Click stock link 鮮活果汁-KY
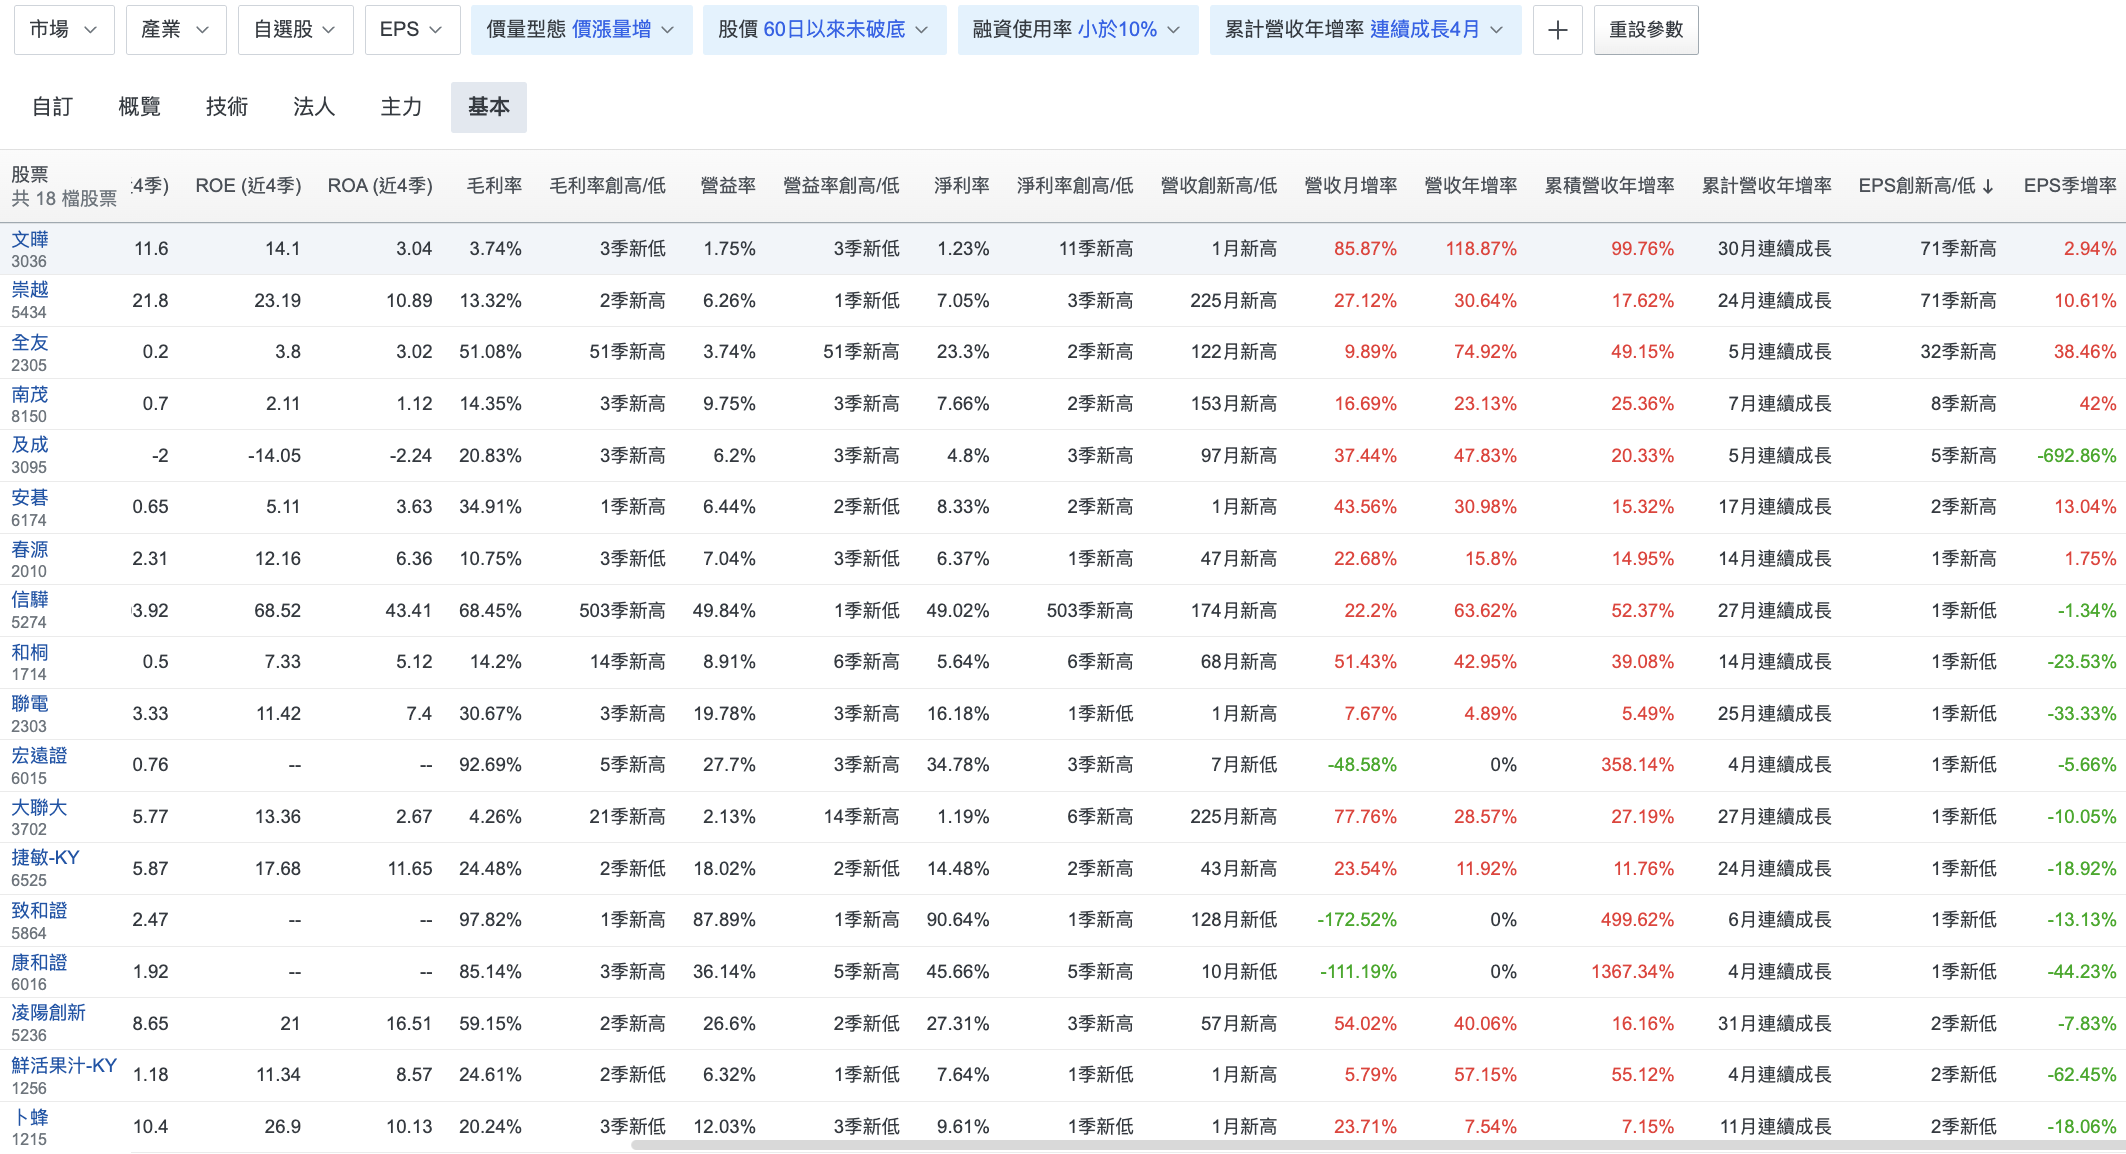 coord(64,1065)
